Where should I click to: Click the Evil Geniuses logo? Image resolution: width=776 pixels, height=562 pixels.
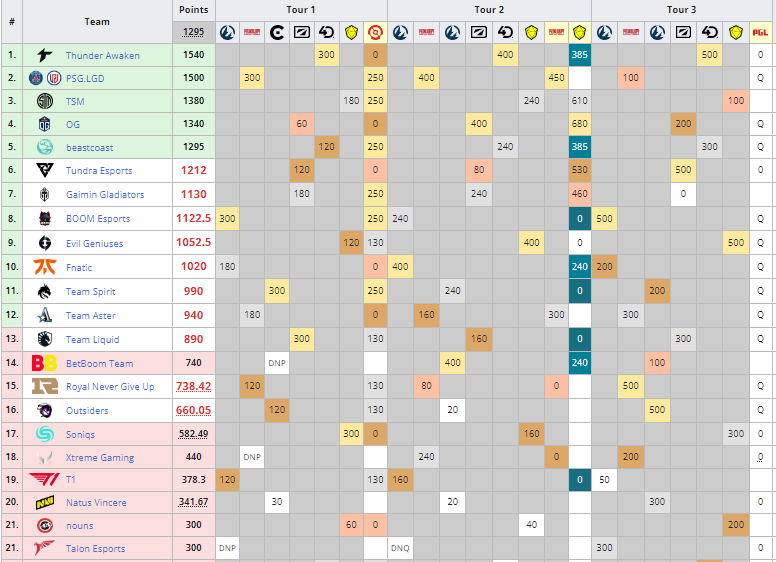click(45, 243)
